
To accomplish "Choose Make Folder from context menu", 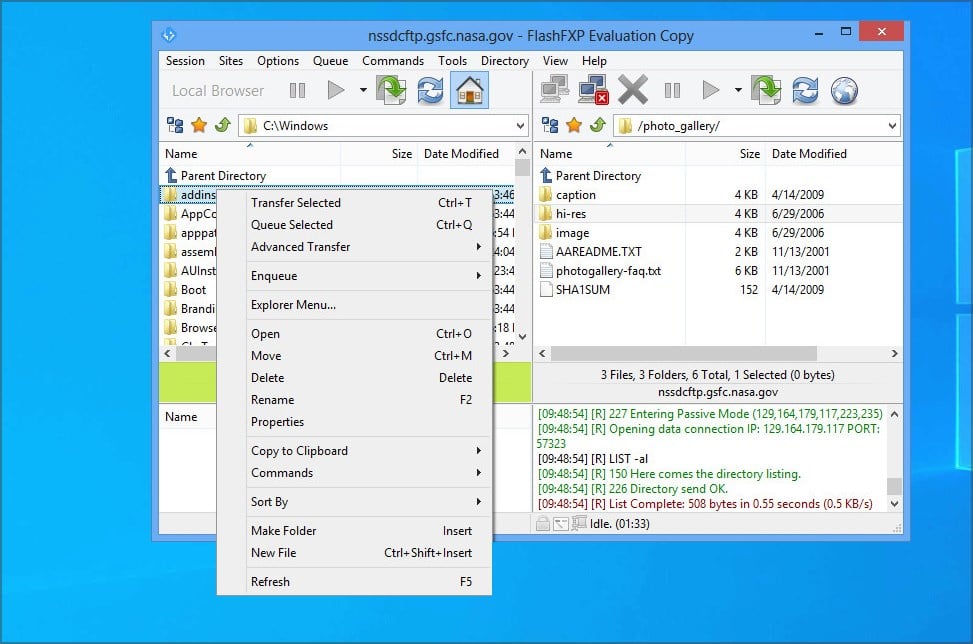I will (x=354, y=531).
